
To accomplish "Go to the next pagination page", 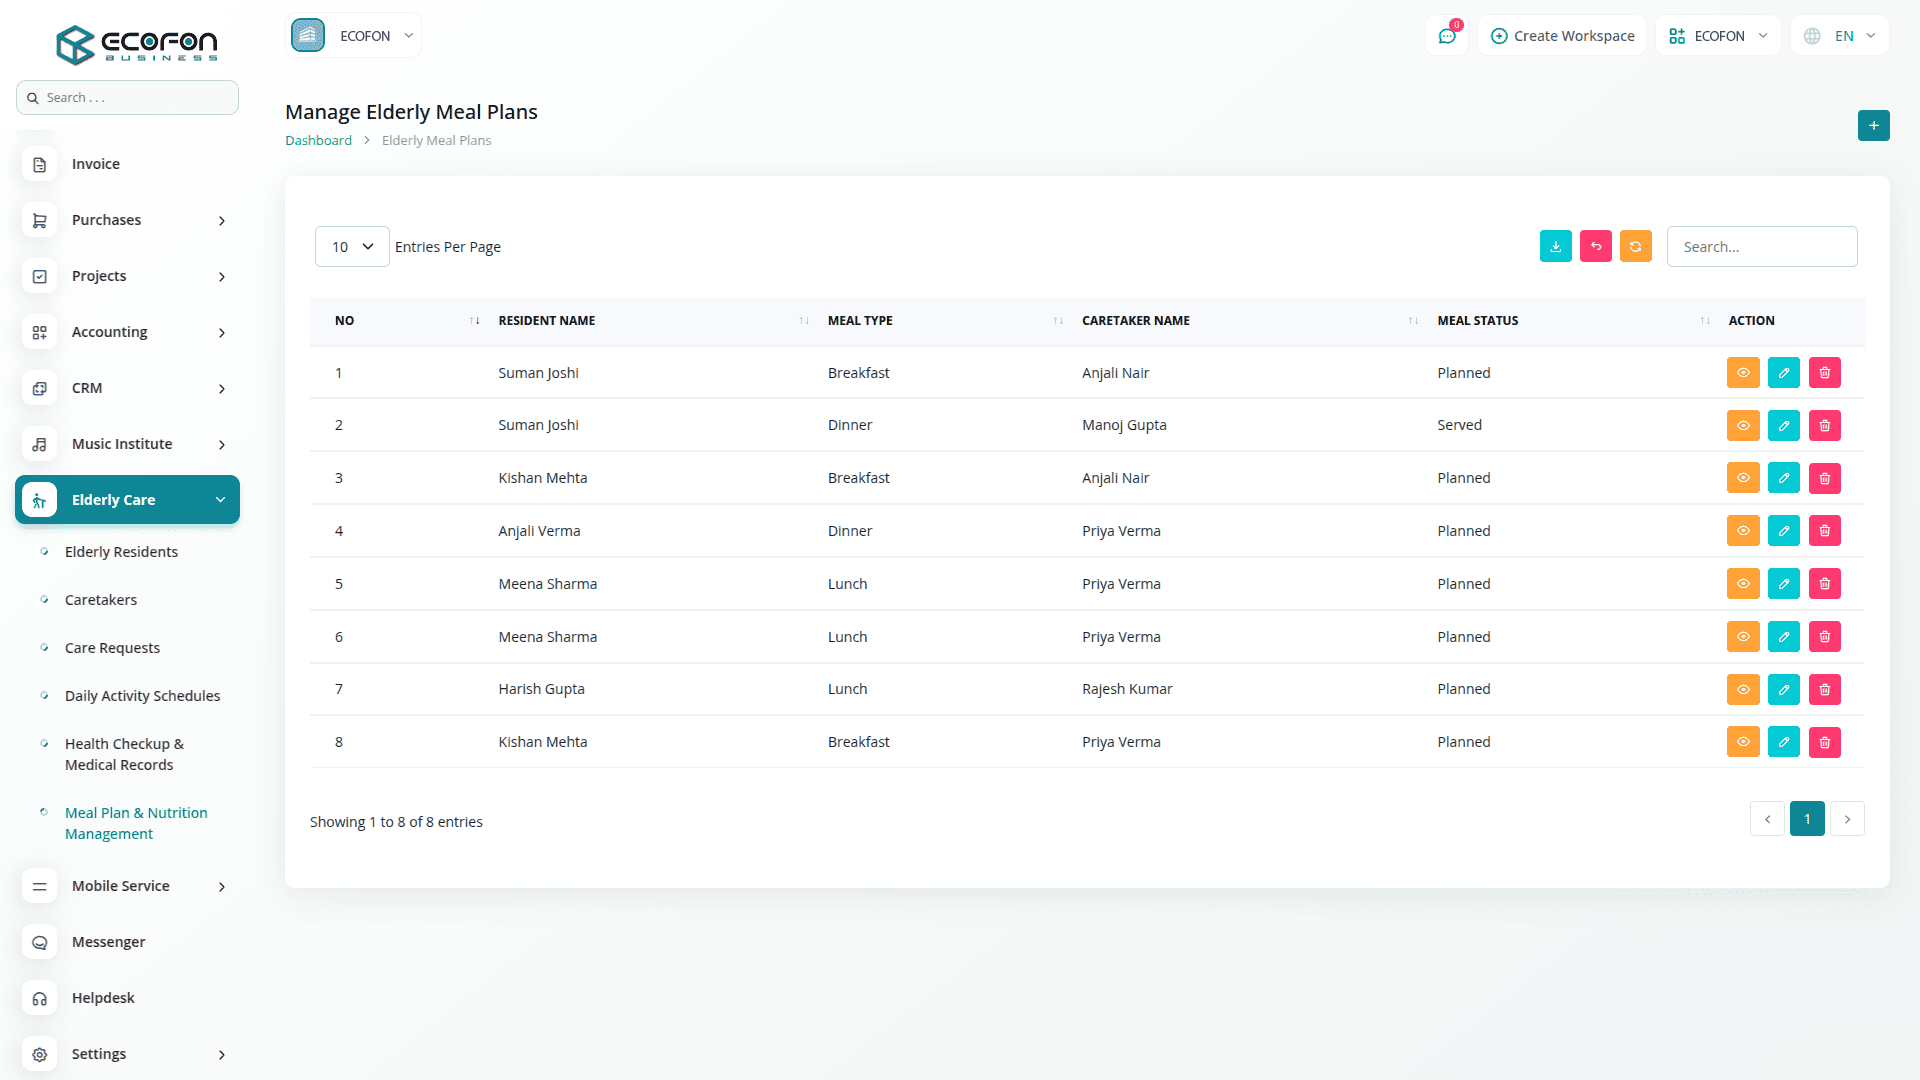I will point(1847,819).
